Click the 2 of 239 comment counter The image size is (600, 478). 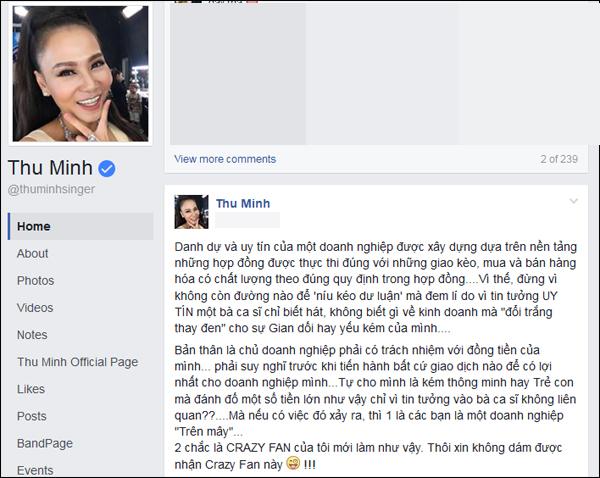(x=559, y=159)
